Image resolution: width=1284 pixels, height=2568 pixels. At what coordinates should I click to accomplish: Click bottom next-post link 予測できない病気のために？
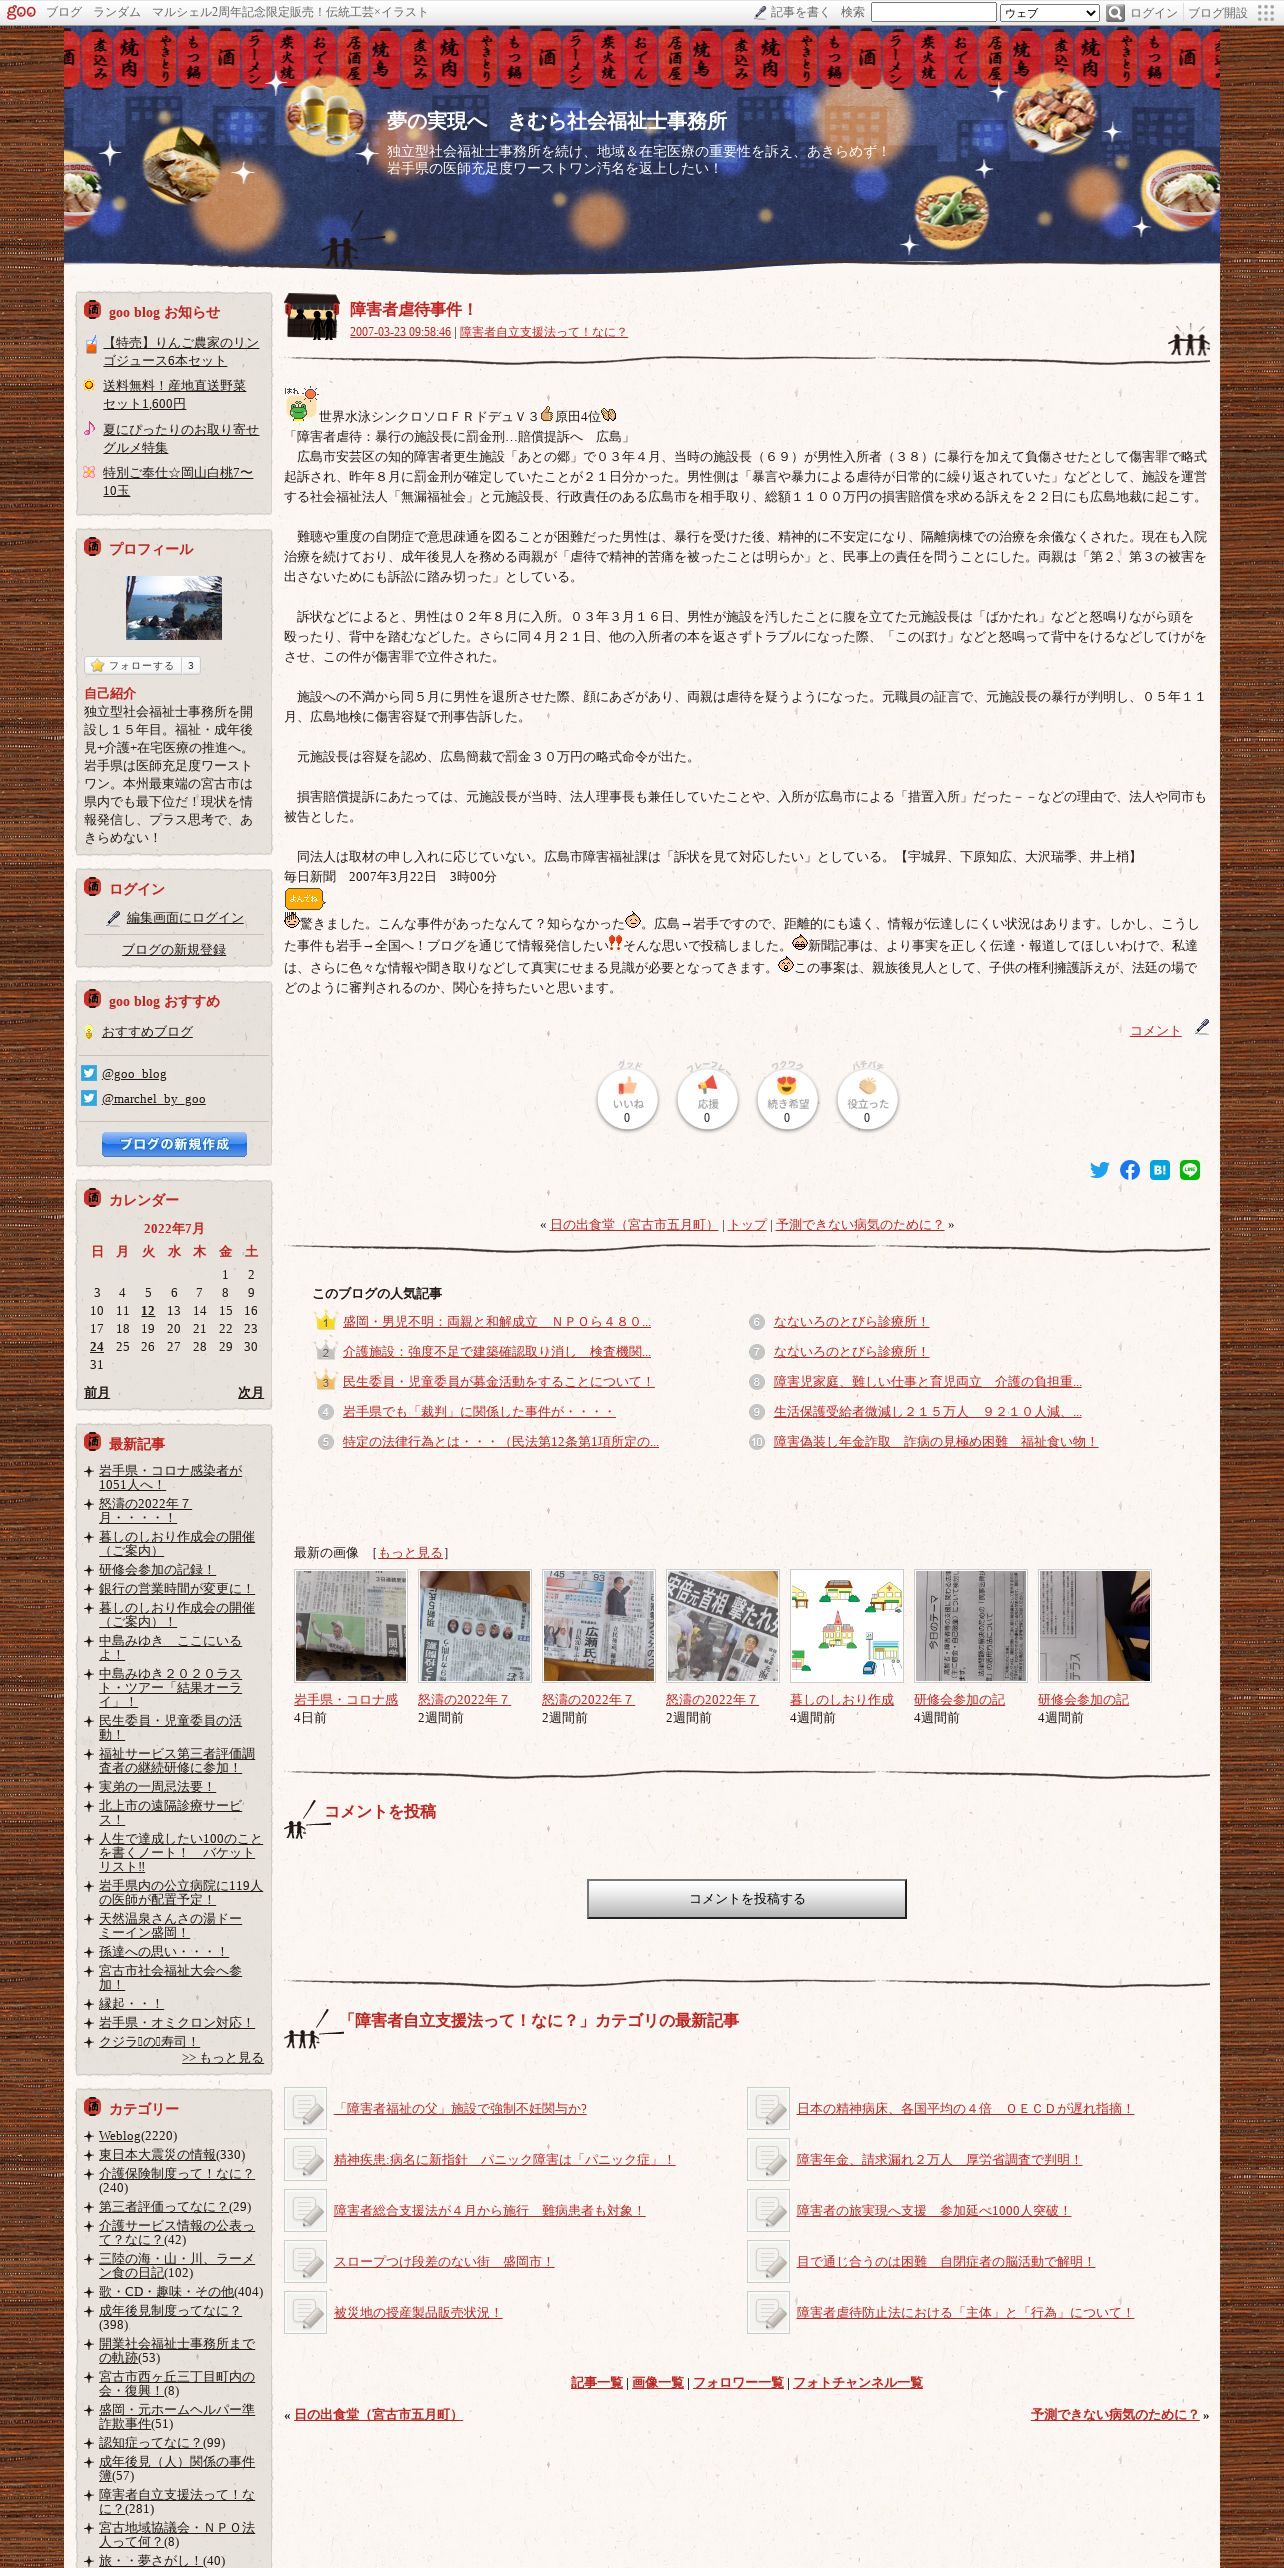pyautogui.click(x=1115, y=2414)
